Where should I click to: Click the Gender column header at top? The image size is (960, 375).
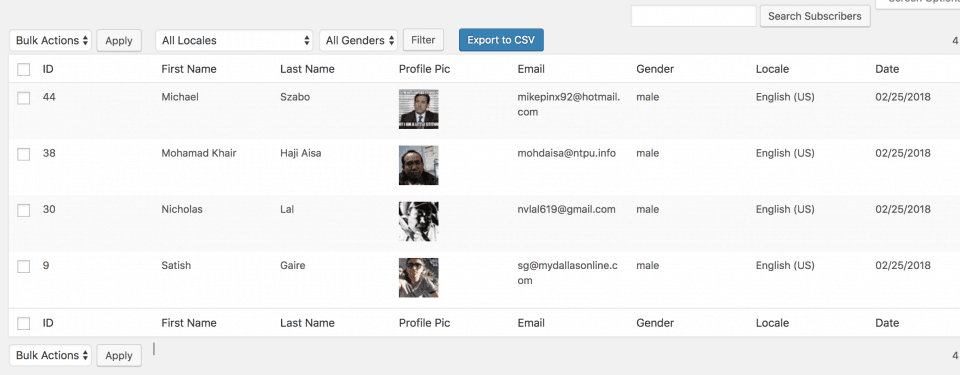coord(655,69)
